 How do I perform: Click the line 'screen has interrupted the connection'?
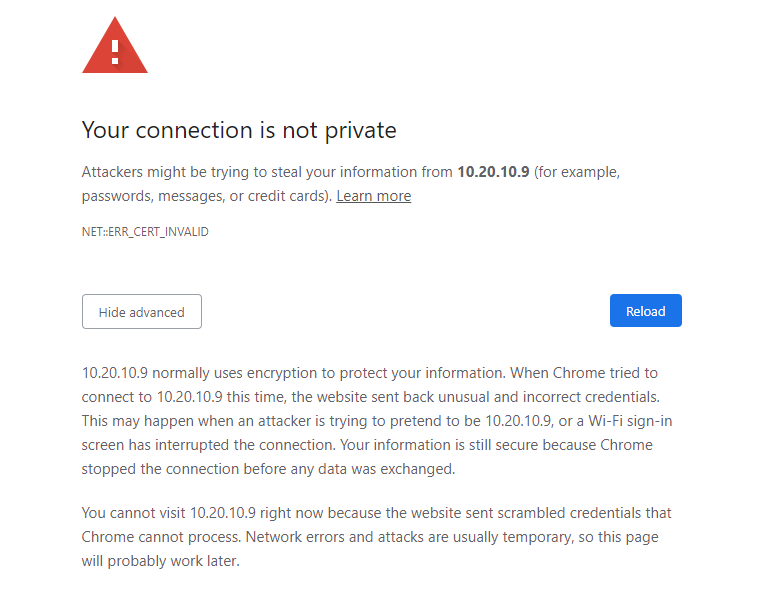click(x=367, y=445)
